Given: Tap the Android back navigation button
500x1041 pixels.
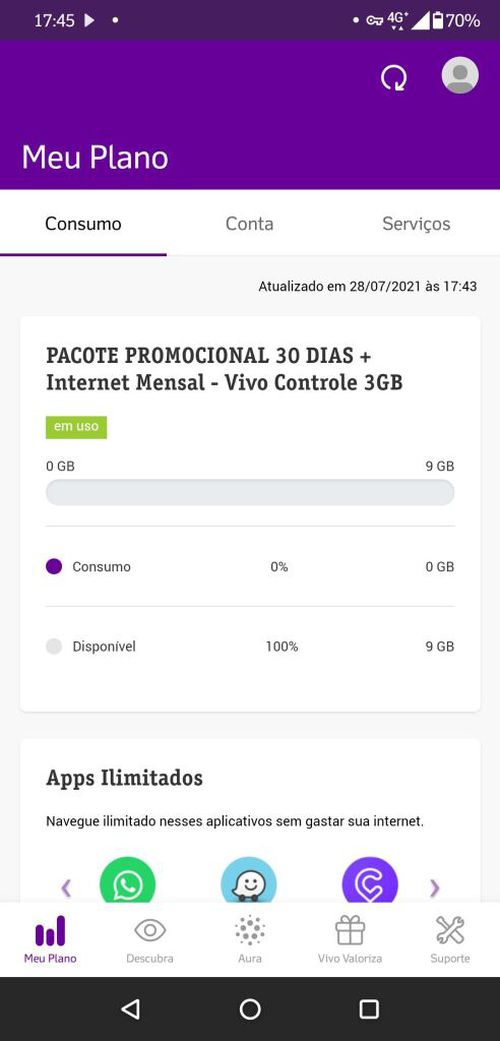Looking at the screenshot, I should (131, 1009).
